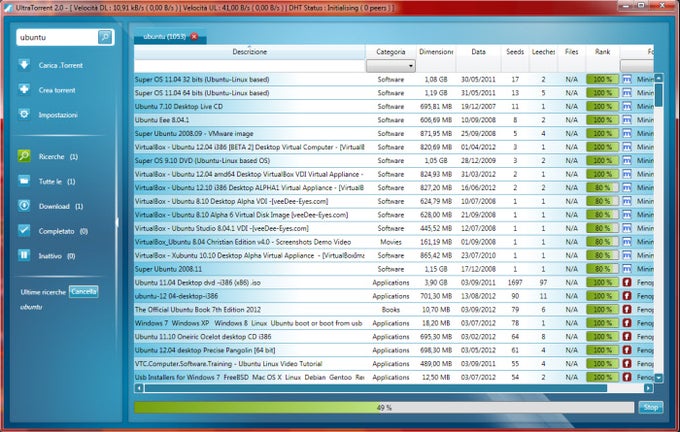Click the 49 % search progress bar
680x432 pixels.
tap(384, 407)
